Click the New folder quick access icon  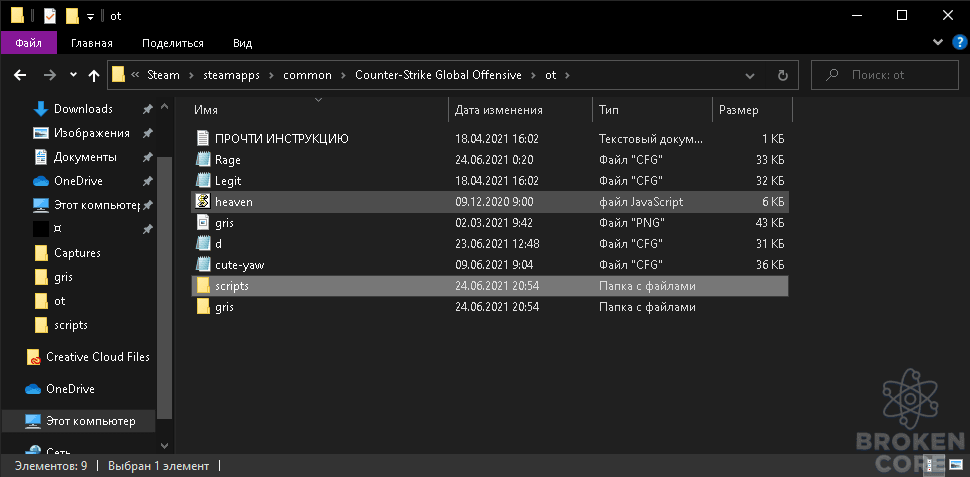point(72,15)
